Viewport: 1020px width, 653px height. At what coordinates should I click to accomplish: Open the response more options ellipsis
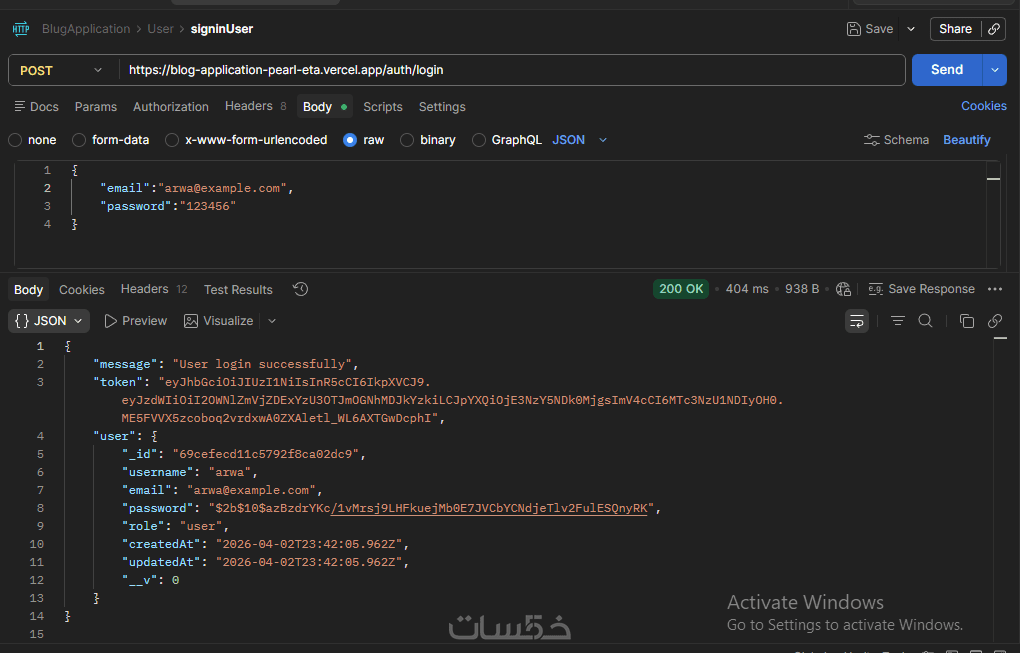click(x=994, y=289)
